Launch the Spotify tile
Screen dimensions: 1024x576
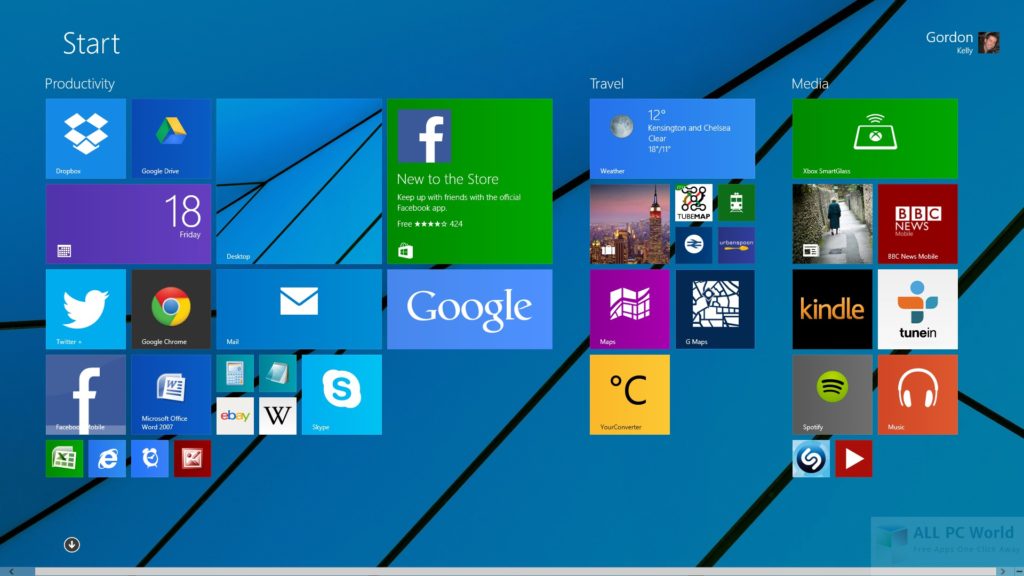(x=832, y=394)
